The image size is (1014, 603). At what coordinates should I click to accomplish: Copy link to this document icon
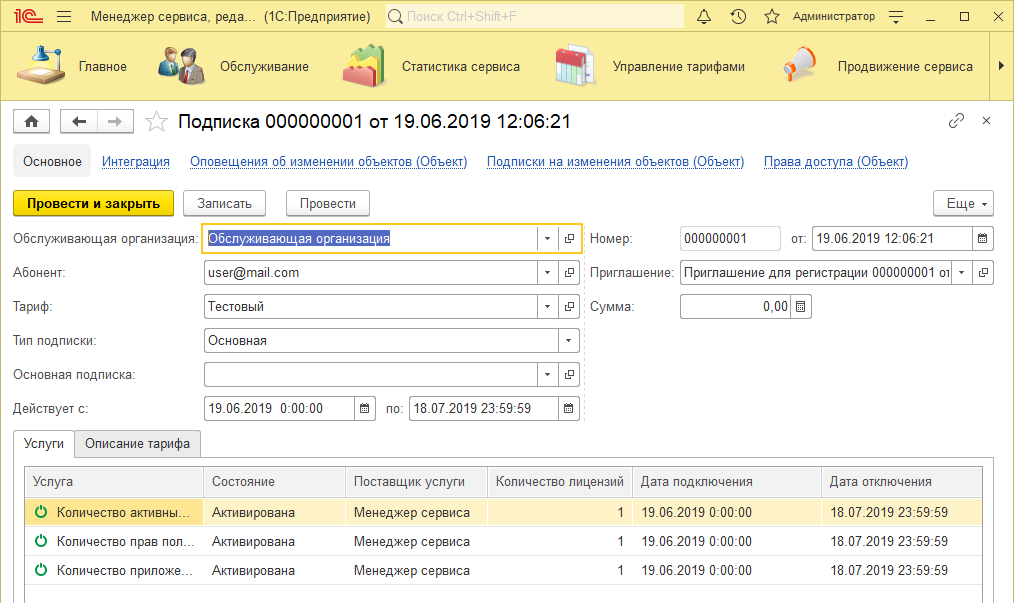pyautogui.click(x=956, y=121)
